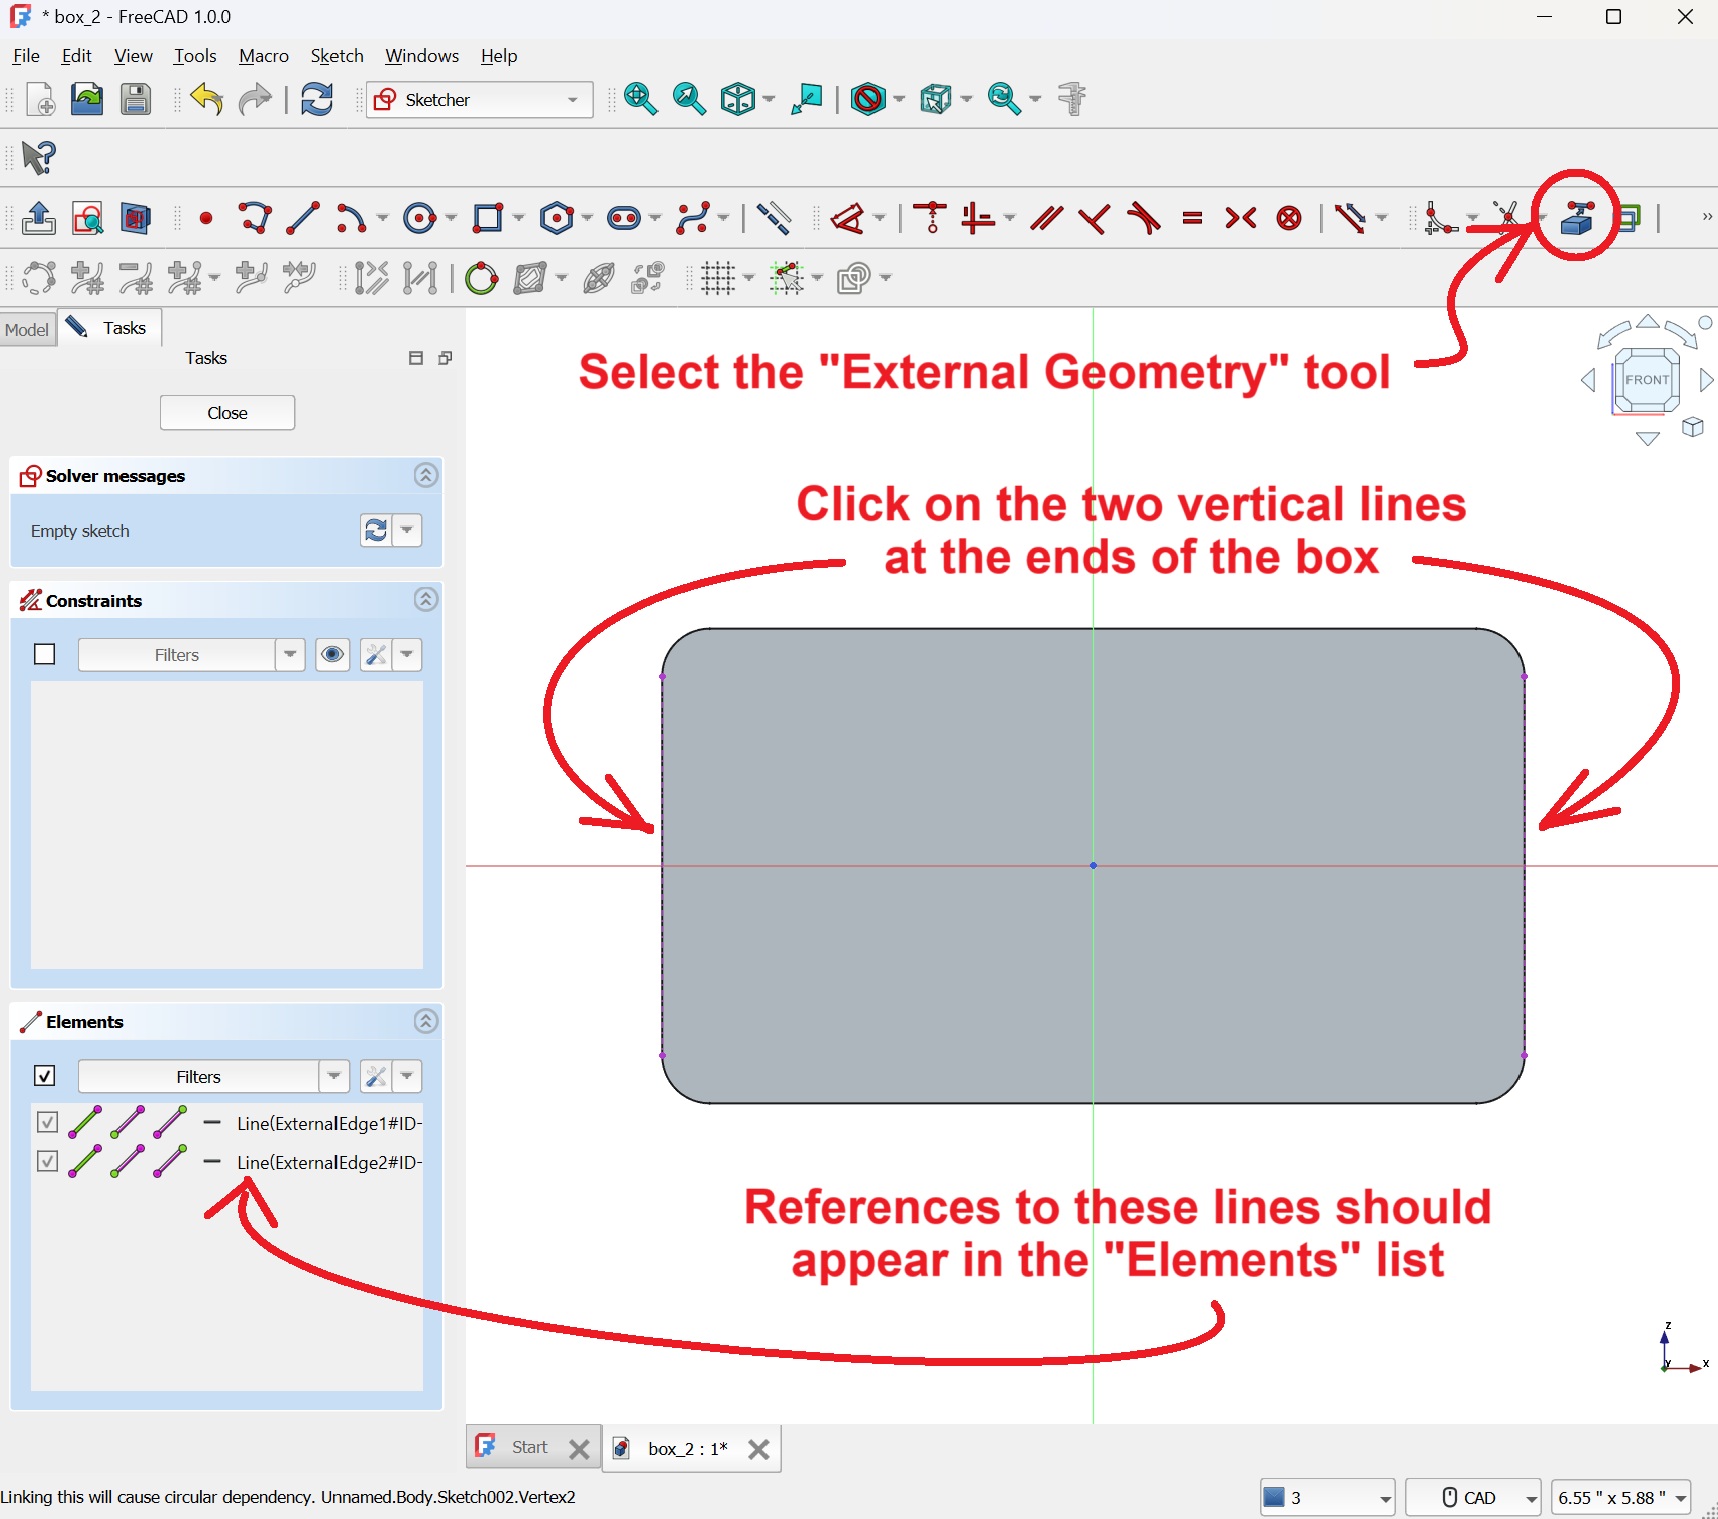Screen dimensions: 1718x1519
Task: Click the Close button in Tasks
Action: coord(227,413)
